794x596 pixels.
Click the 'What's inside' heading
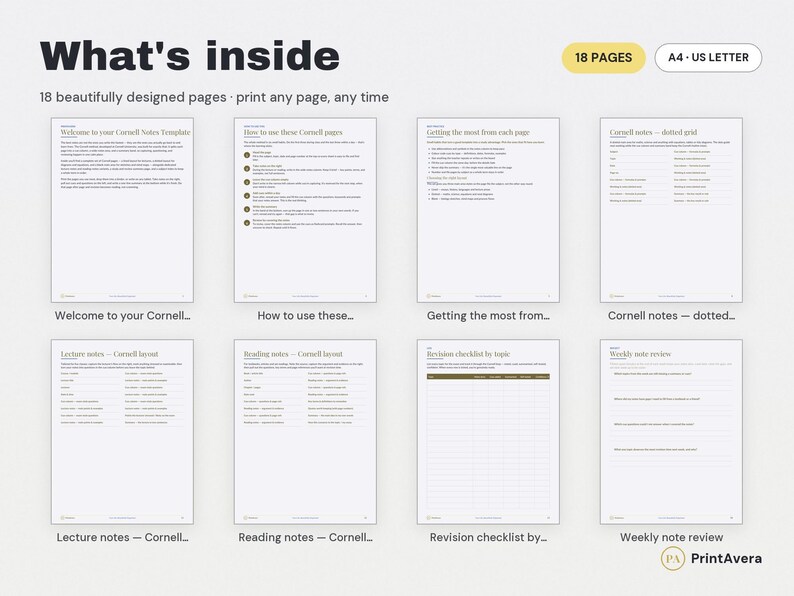tap(190, 56)
